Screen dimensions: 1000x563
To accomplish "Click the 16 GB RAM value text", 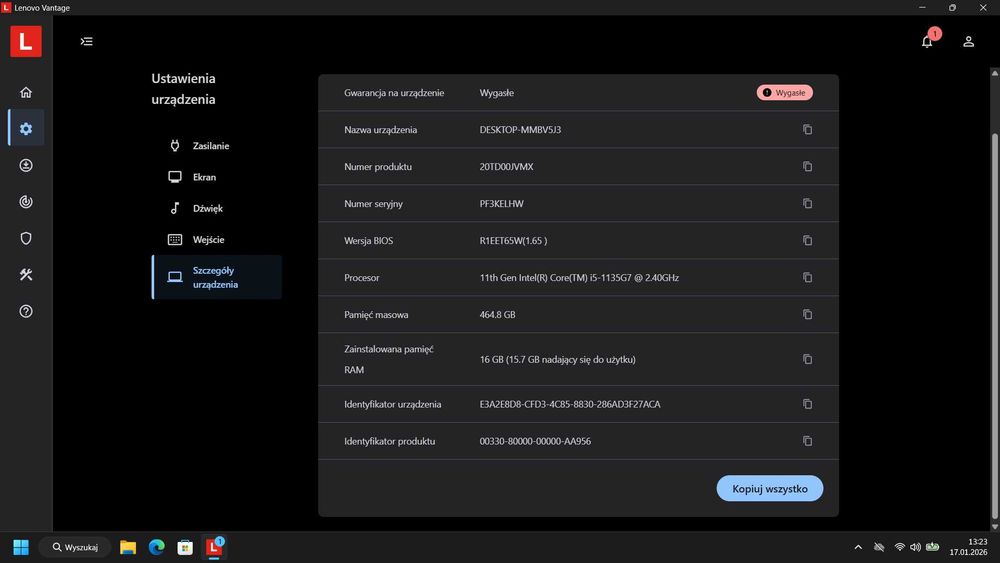I will coord(557,359).
